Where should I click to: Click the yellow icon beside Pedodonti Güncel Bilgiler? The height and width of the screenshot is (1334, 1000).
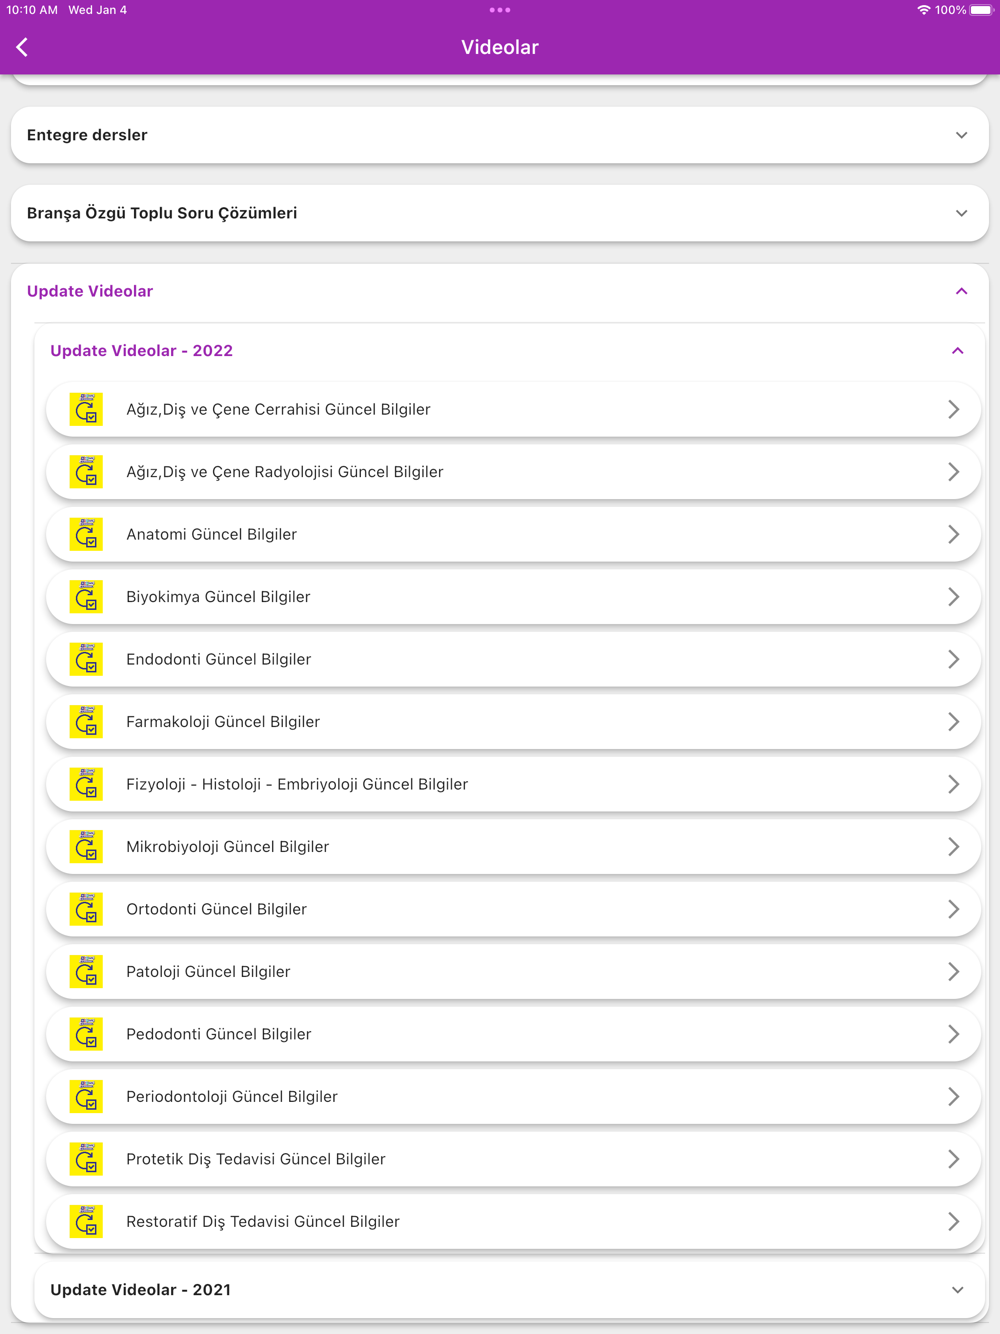tap(86, 1034)
